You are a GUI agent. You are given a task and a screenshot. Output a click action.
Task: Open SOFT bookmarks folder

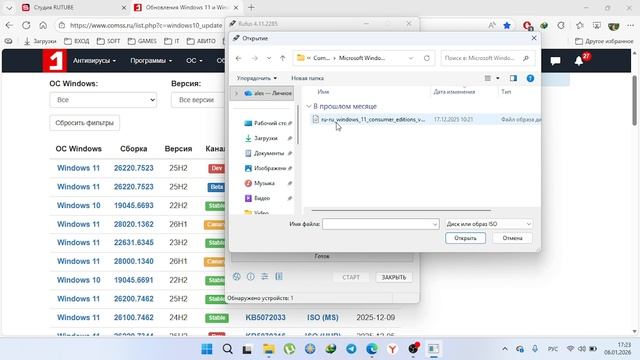(108, 41)
